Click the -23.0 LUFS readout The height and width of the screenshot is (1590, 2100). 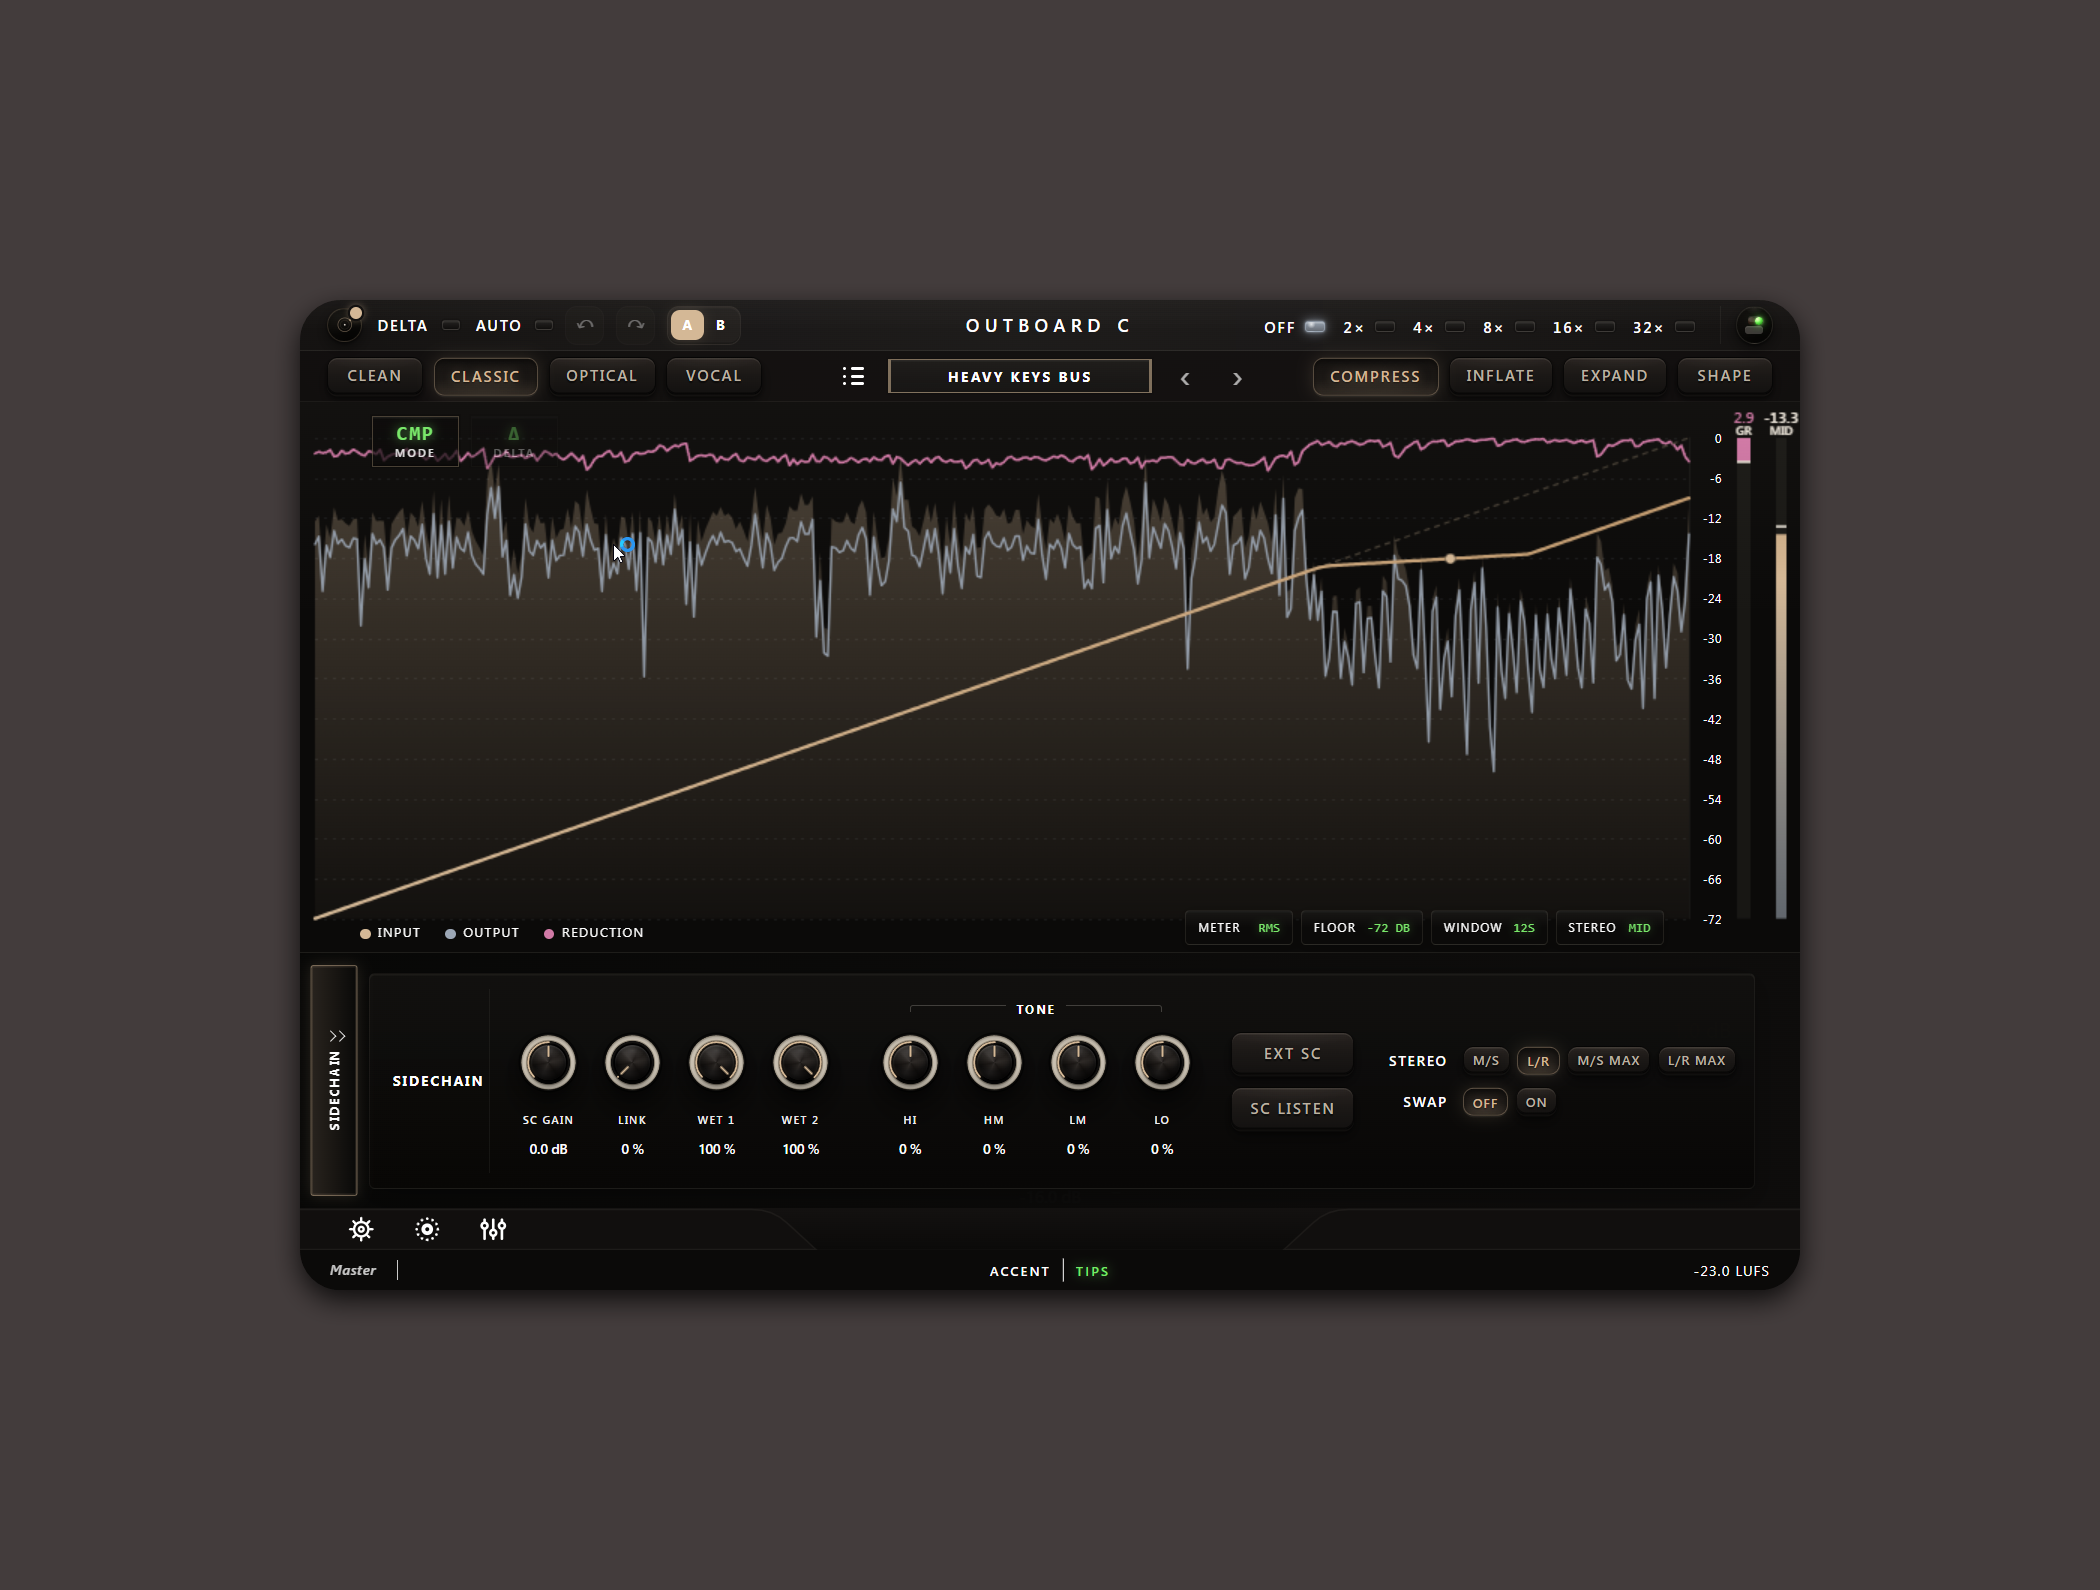tap(1731, 1271)
